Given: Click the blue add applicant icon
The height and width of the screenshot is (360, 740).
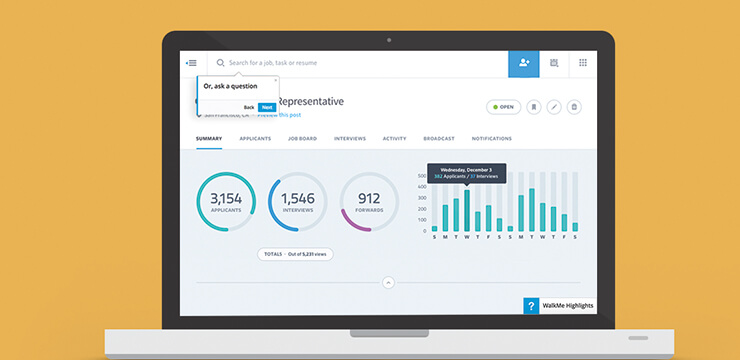Looking at the screenshot, I should [x=524, y=63].
